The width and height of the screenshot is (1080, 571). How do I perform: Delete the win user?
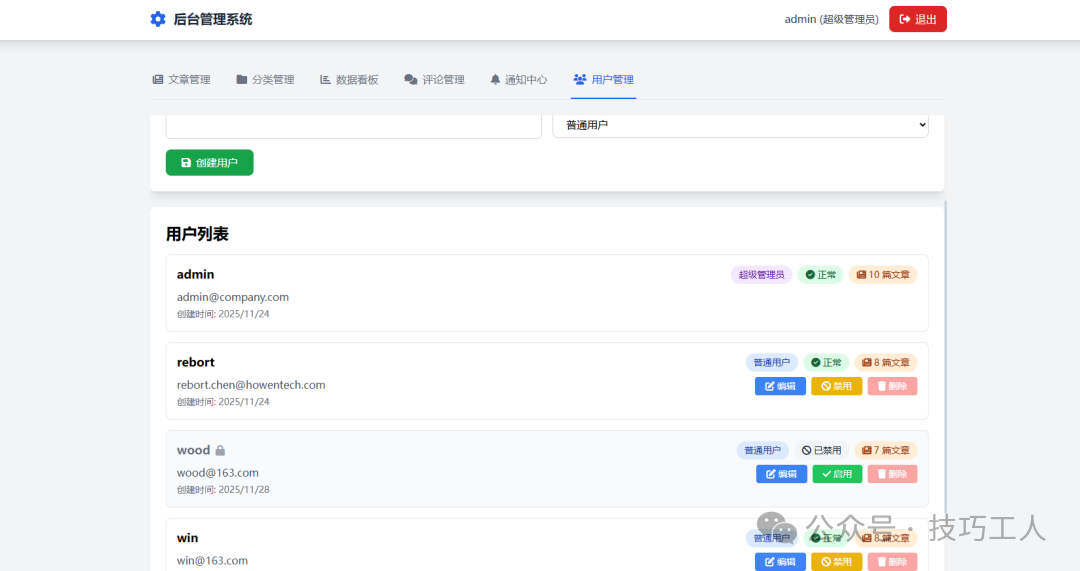coord(893,561)
